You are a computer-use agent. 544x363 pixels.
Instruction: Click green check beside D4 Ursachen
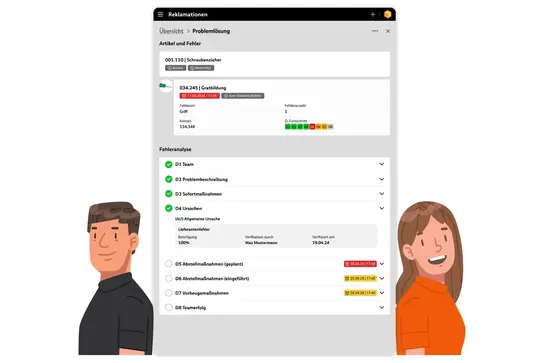pyautogui.click(x=169, y=208)
